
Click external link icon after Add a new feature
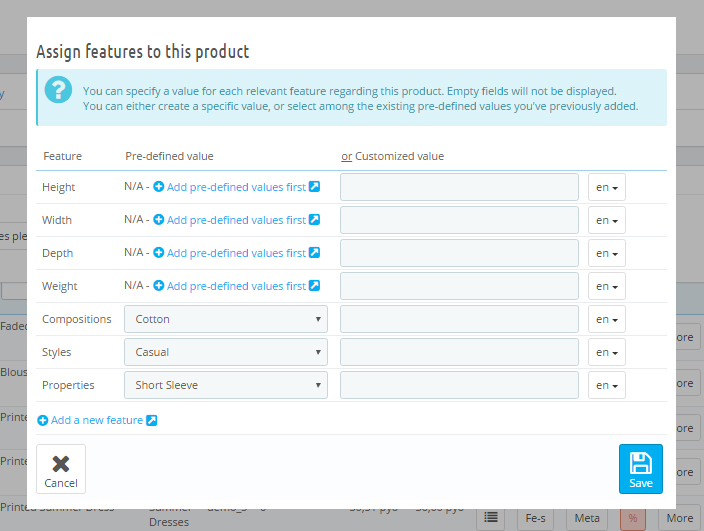[152, 420]
